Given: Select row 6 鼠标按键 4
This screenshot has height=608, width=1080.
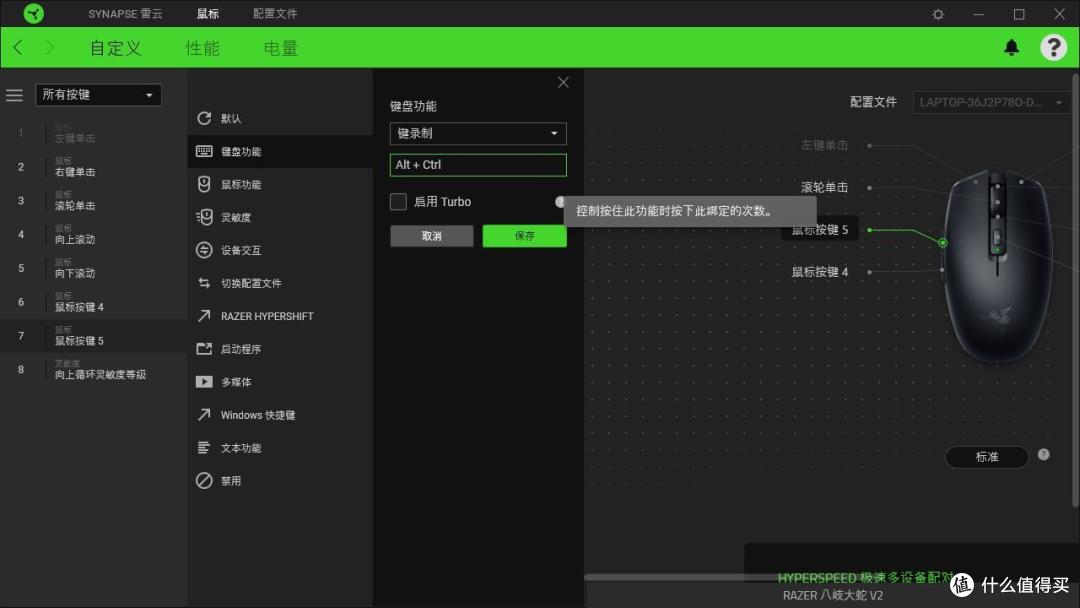Looking at the screenshot, I should tap(94, 302).
